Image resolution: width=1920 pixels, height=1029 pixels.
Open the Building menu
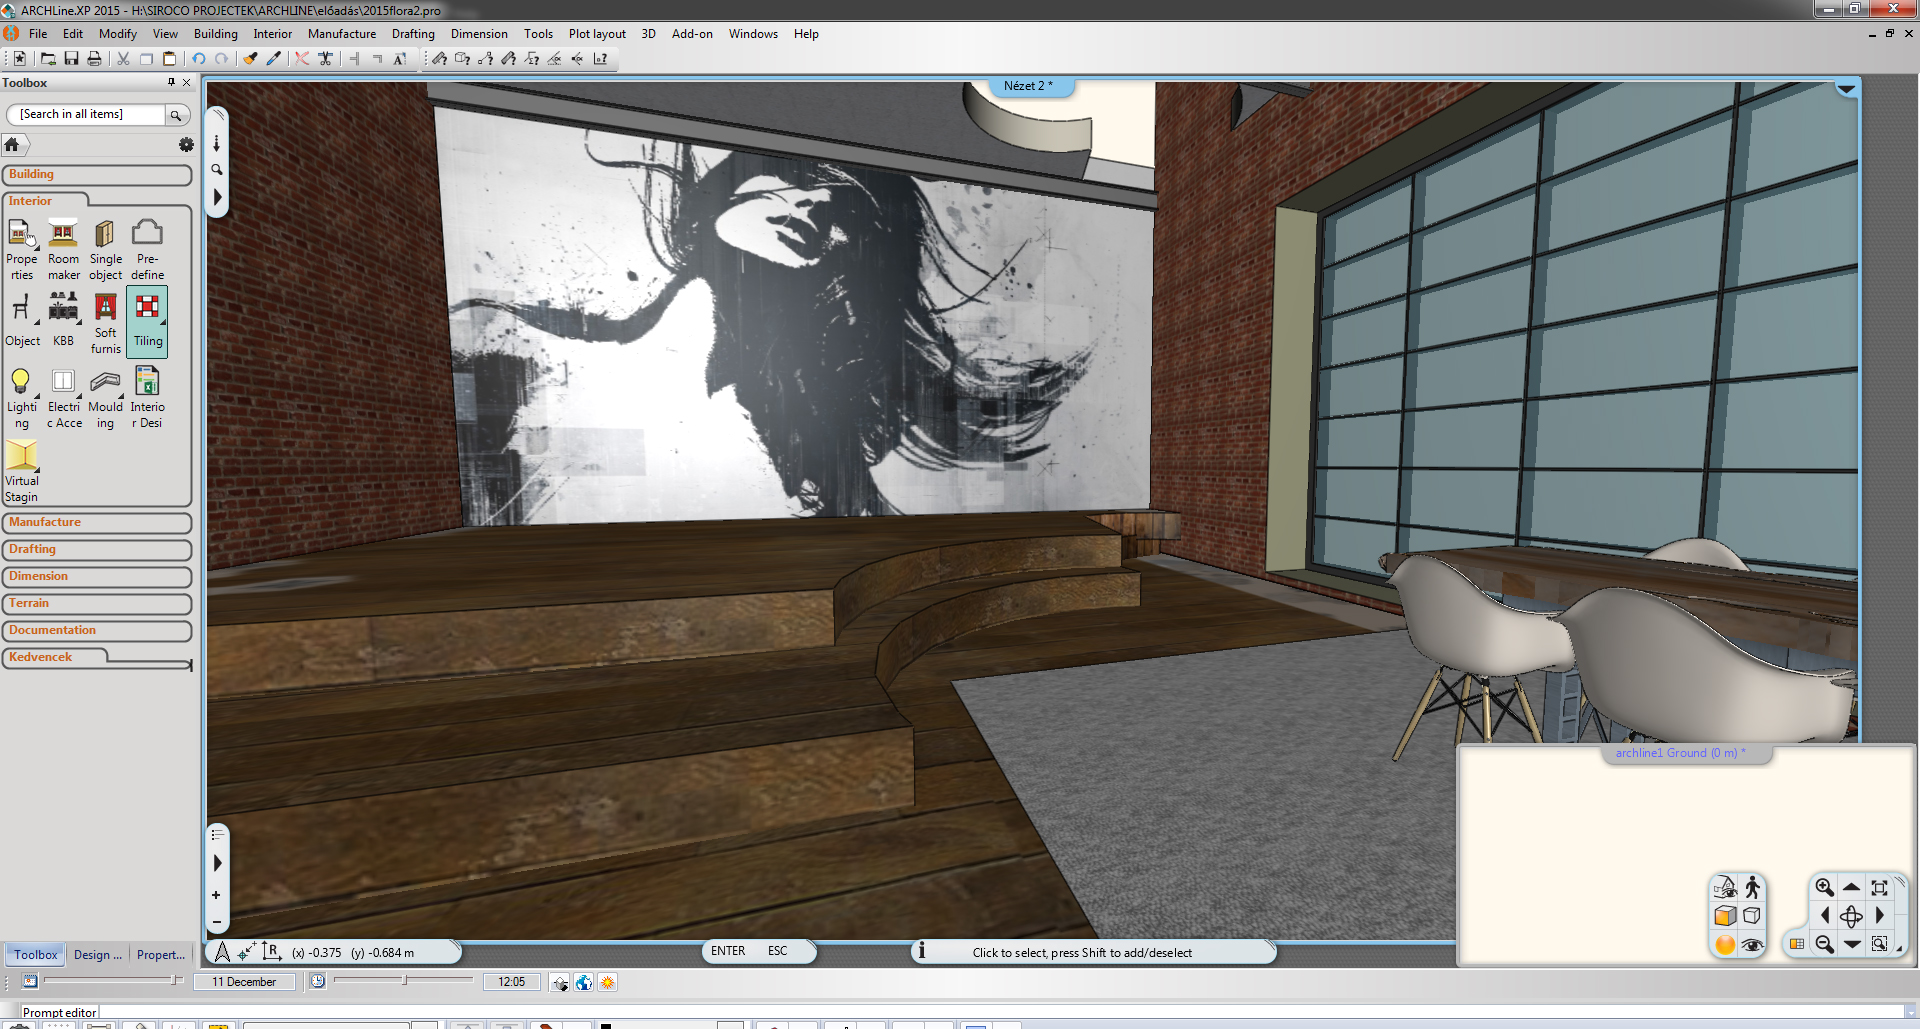(x=215, y=34)
